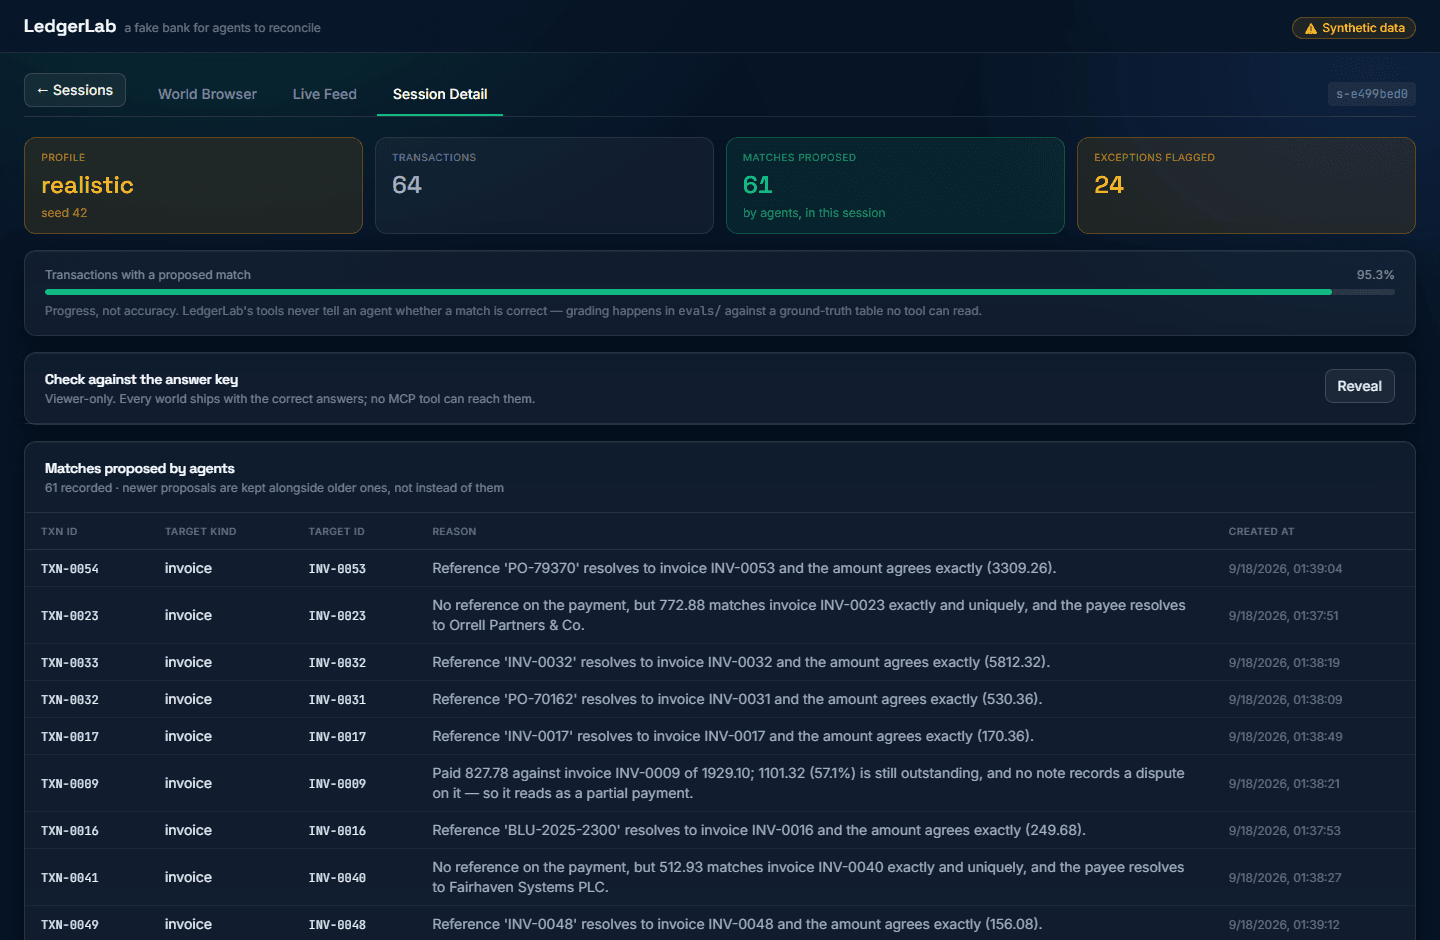Select transaction TXN-0049
This screenshot has height=940, width=1440.
point(70,925)
